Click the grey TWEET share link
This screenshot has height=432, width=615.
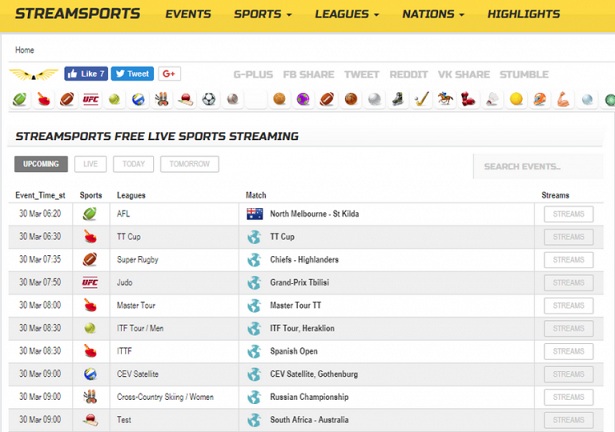(x=362, y=75)
